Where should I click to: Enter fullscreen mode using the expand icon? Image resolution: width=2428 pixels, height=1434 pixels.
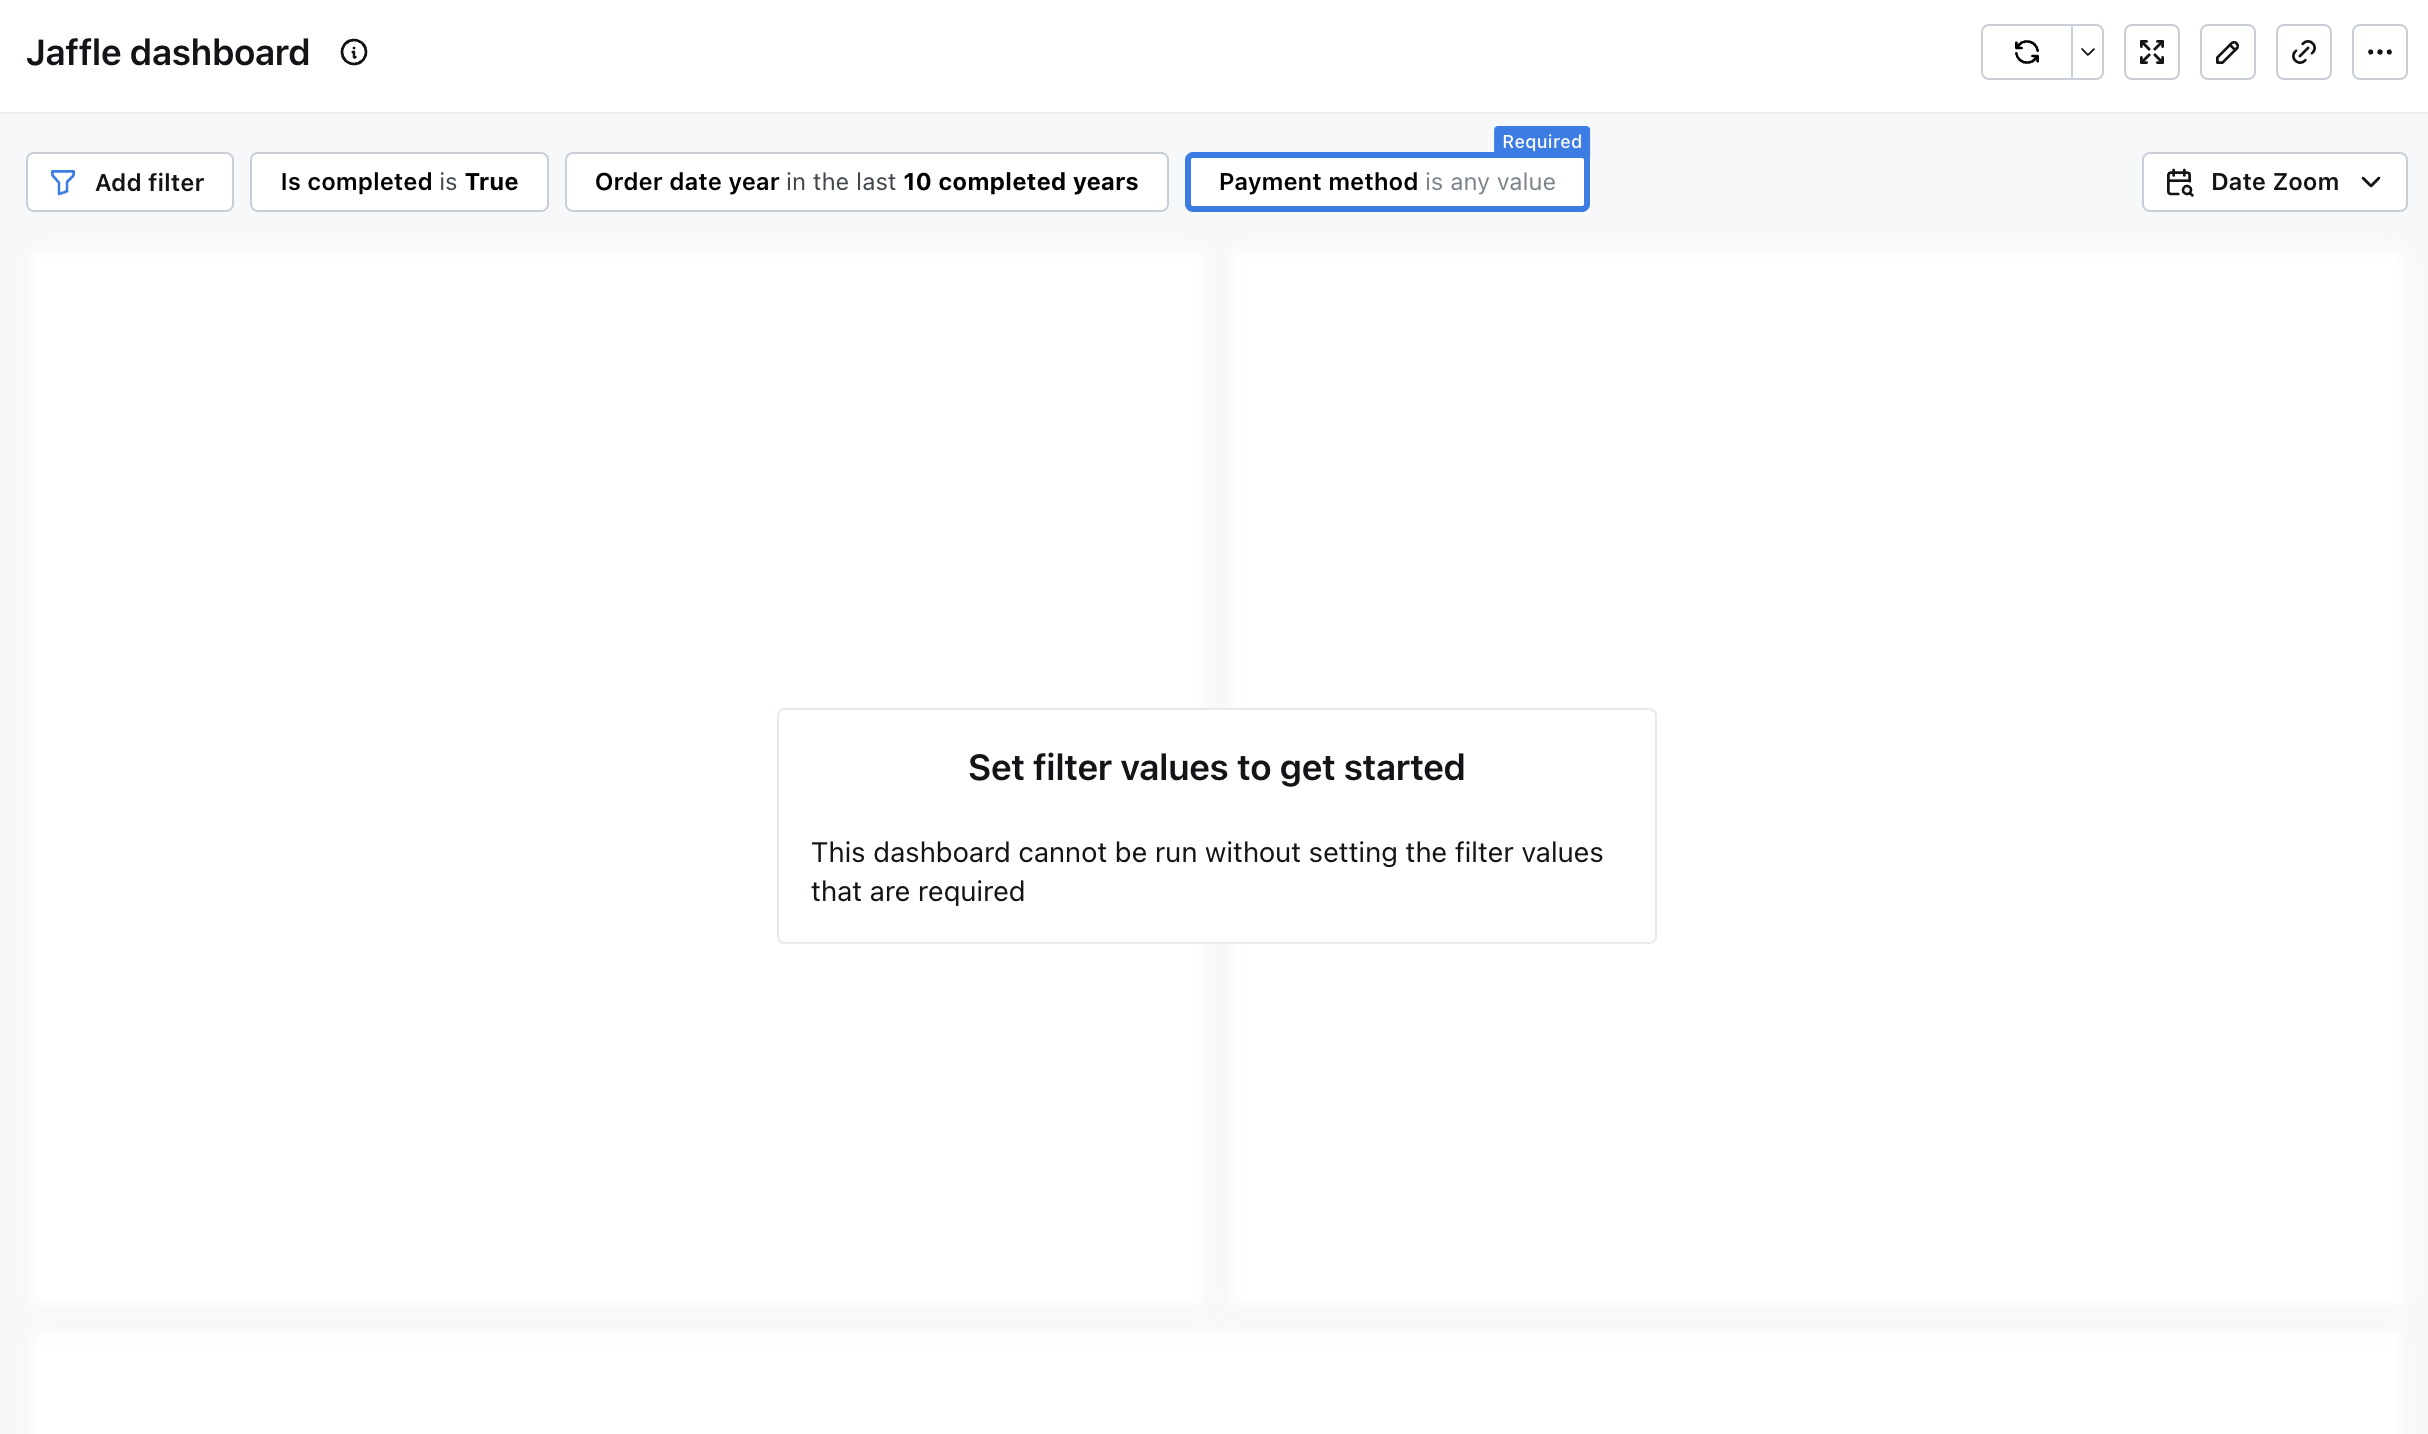click(x=2152, y=52)
